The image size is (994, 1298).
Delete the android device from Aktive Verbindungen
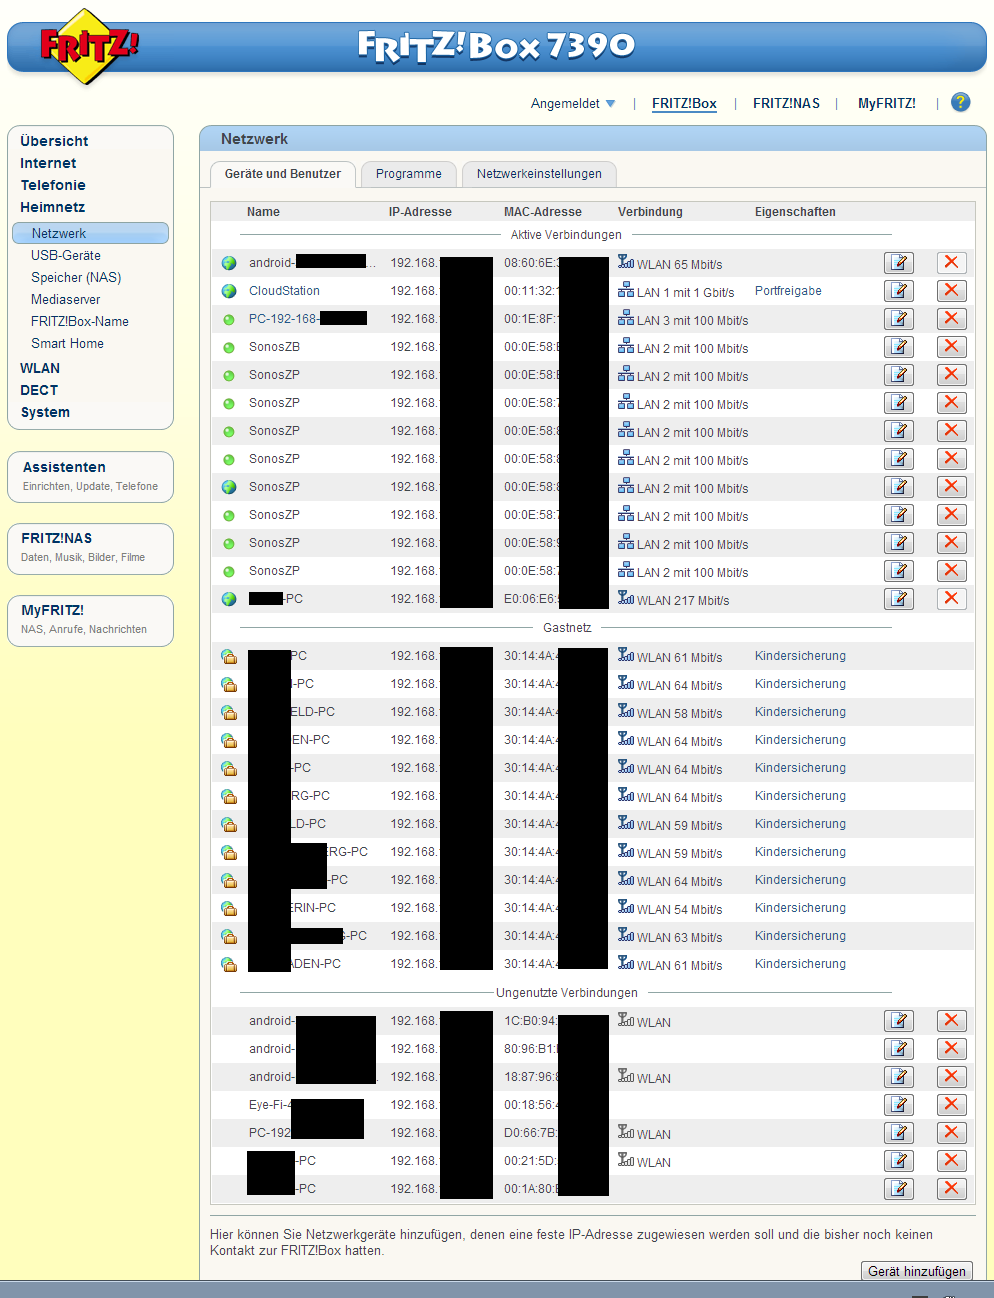[x=950, y=262]
